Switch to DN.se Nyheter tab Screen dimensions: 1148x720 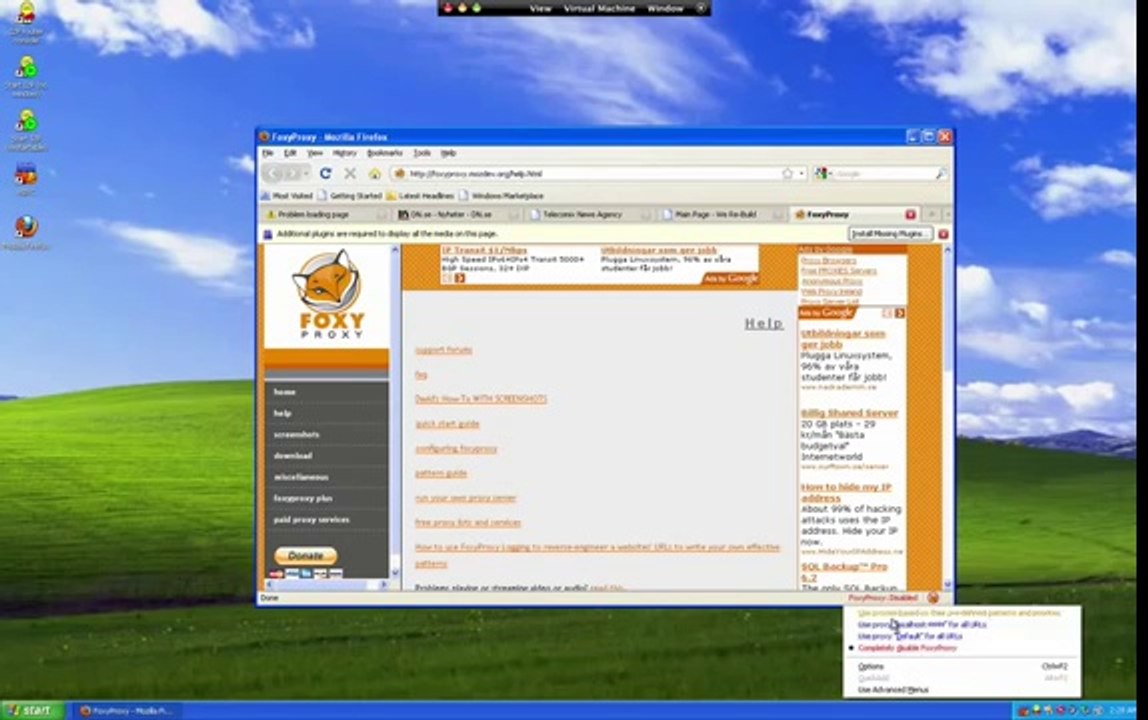point(456,215)
